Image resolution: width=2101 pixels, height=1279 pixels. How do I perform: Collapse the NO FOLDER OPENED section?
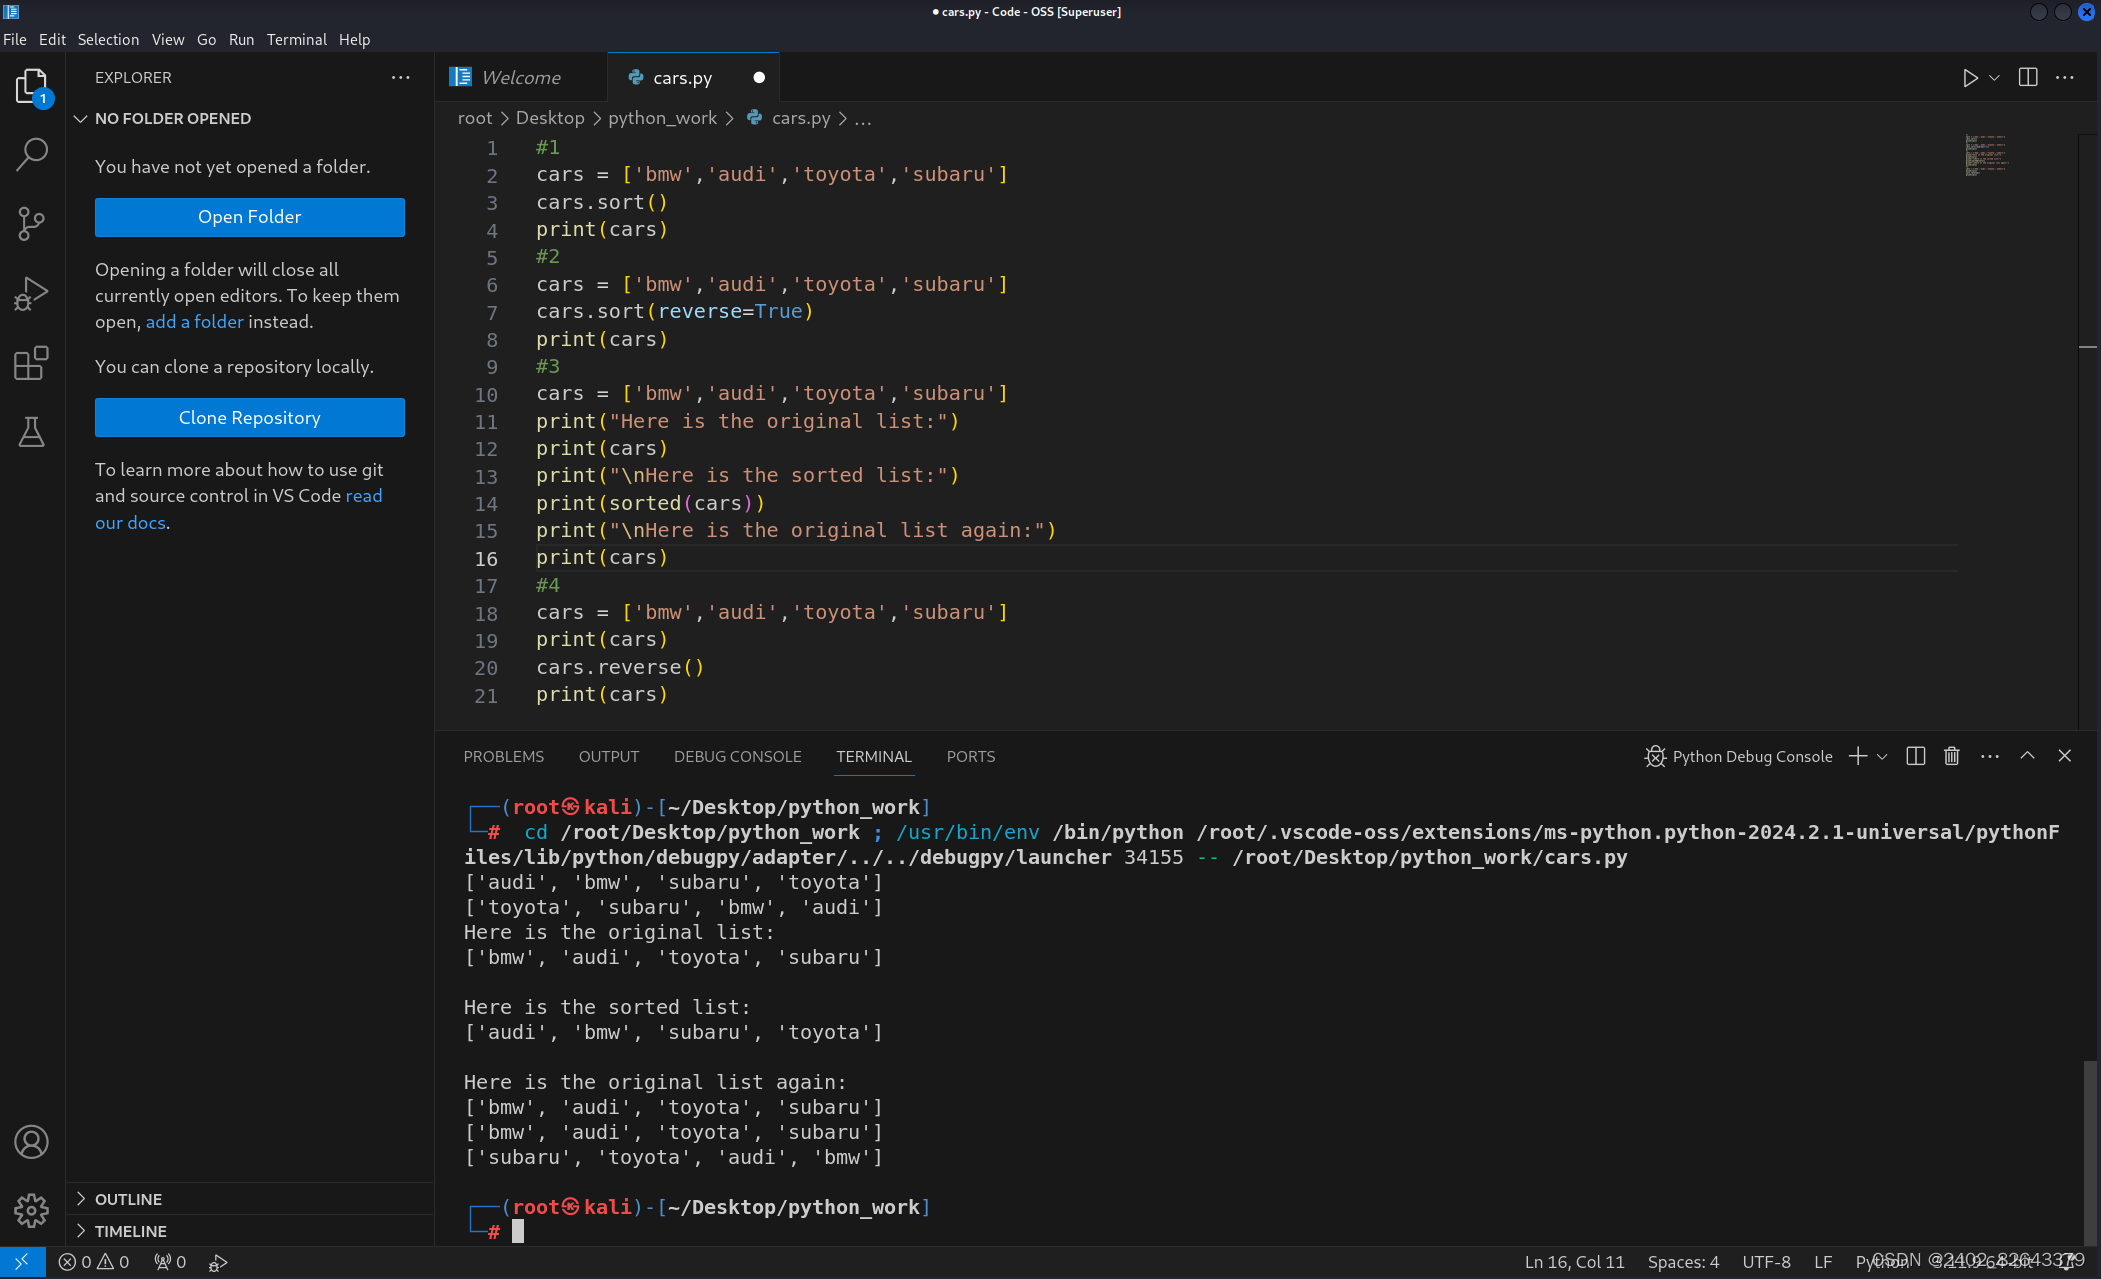coord(250,118)
